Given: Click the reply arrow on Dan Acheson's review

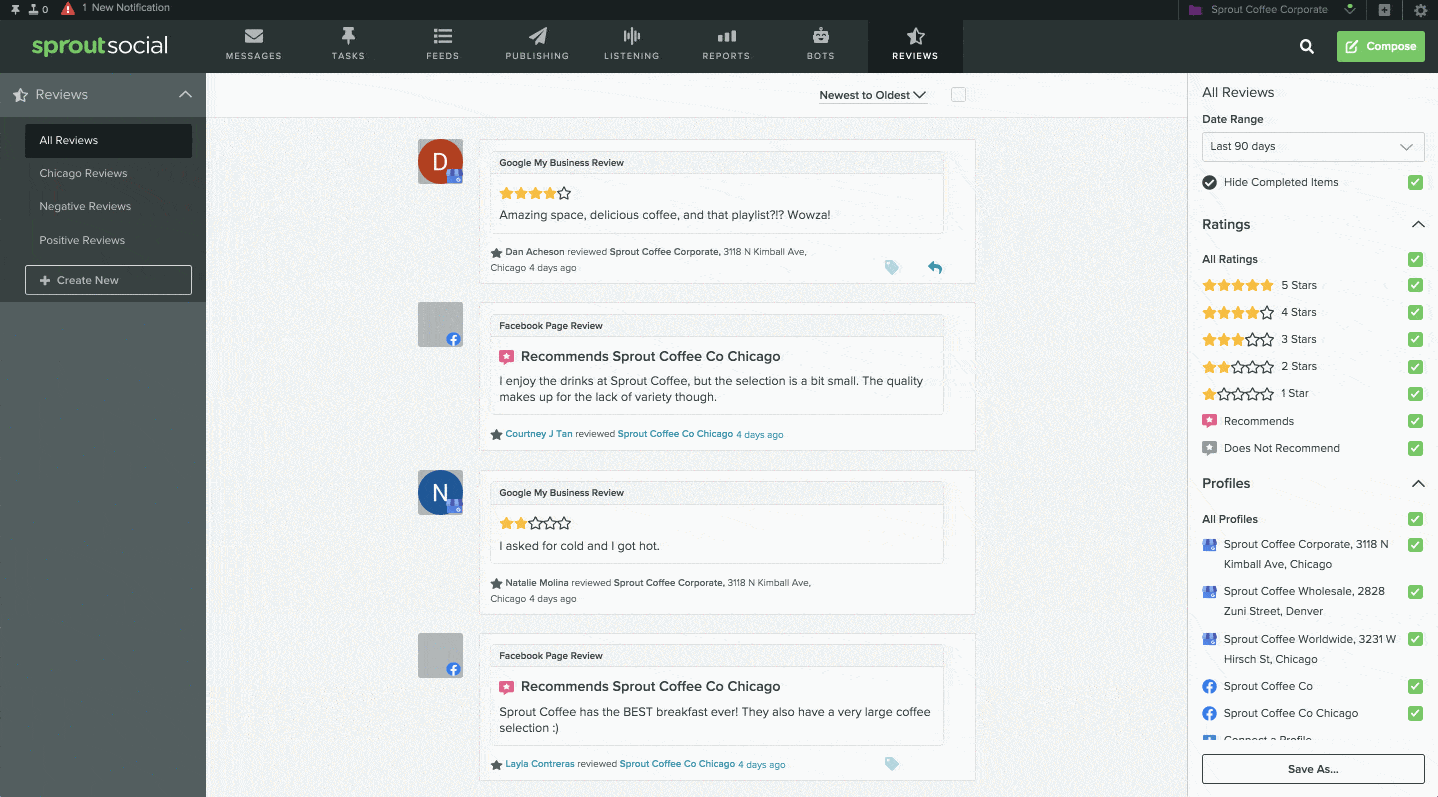Looking at the screenshot, I should pyautogui.click(x=934, y=267).
